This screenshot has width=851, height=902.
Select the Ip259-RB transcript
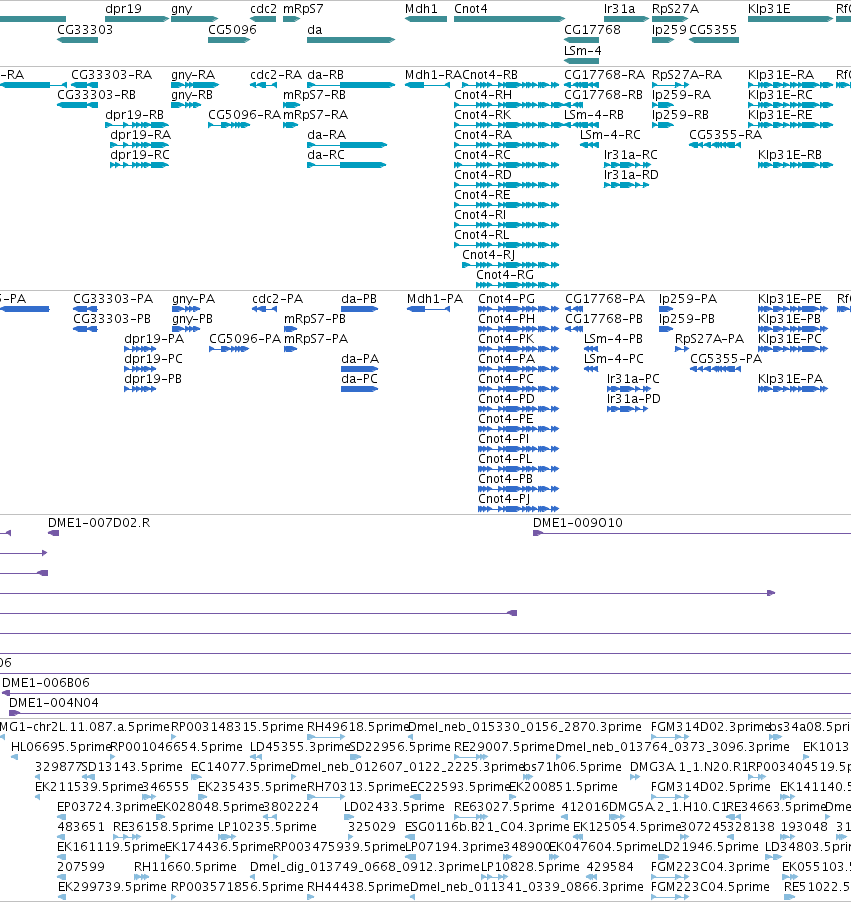[x=663, y=125]
